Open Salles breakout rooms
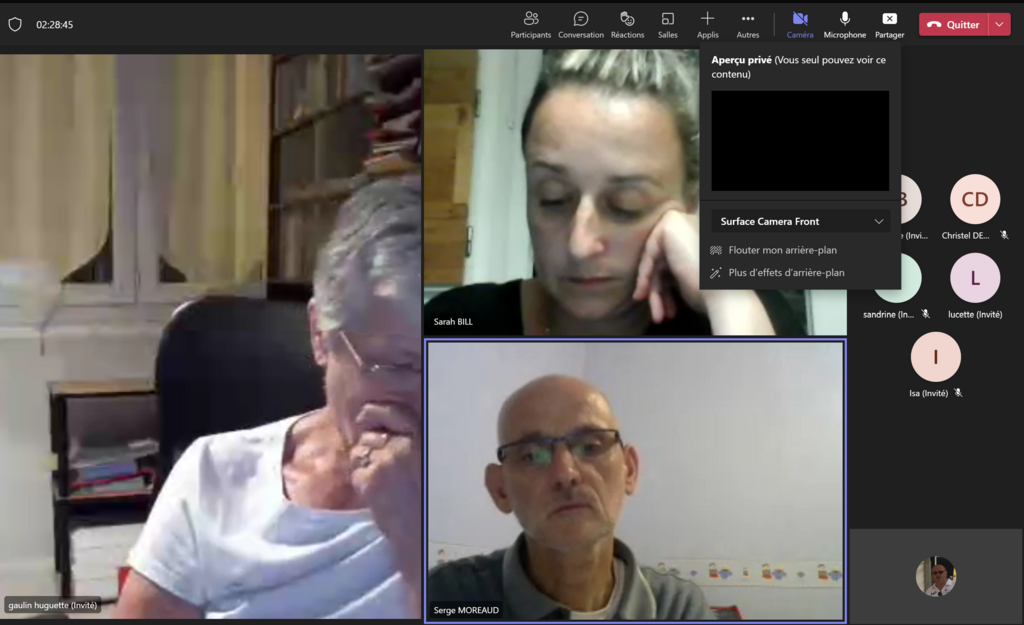The width and height of the screenshot is (1024, 625). (667, 19)
